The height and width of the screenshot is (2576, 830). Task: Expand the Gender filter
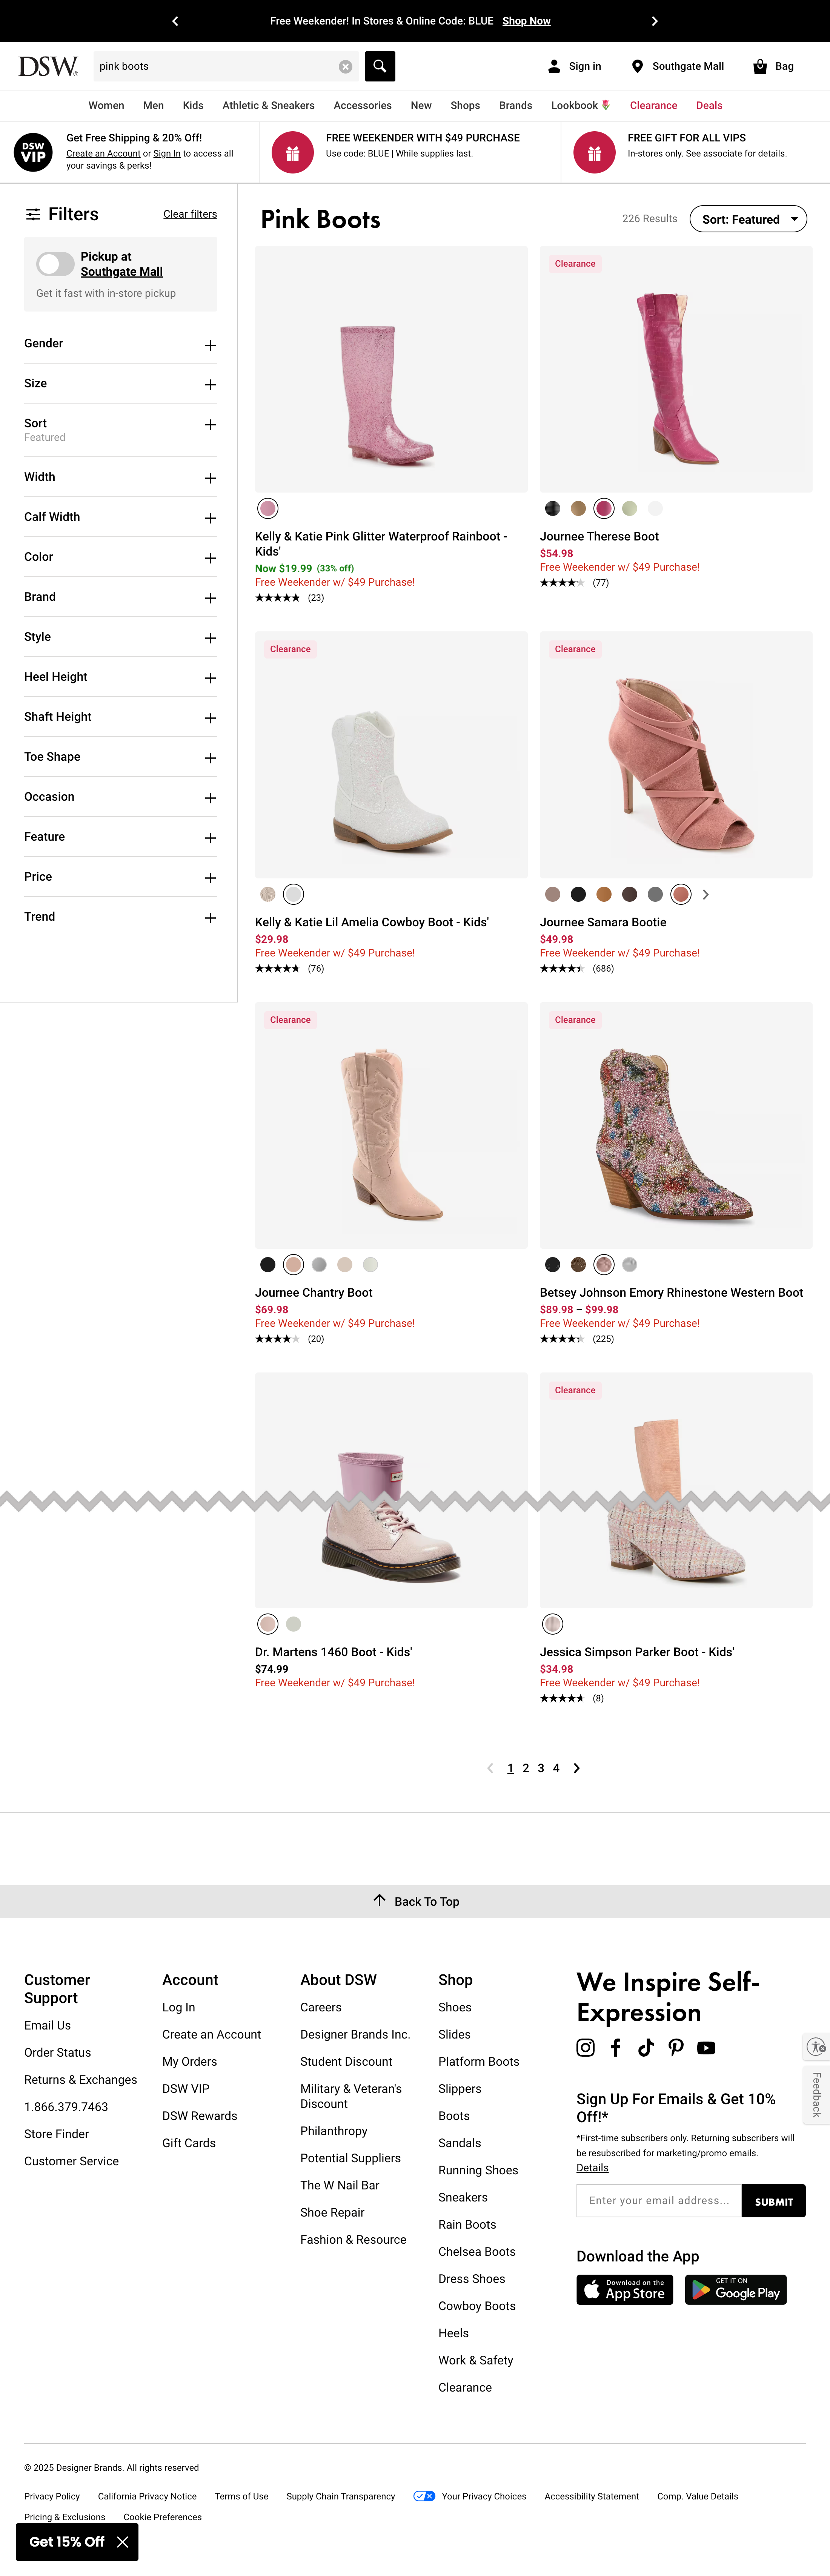coord(210,345)
